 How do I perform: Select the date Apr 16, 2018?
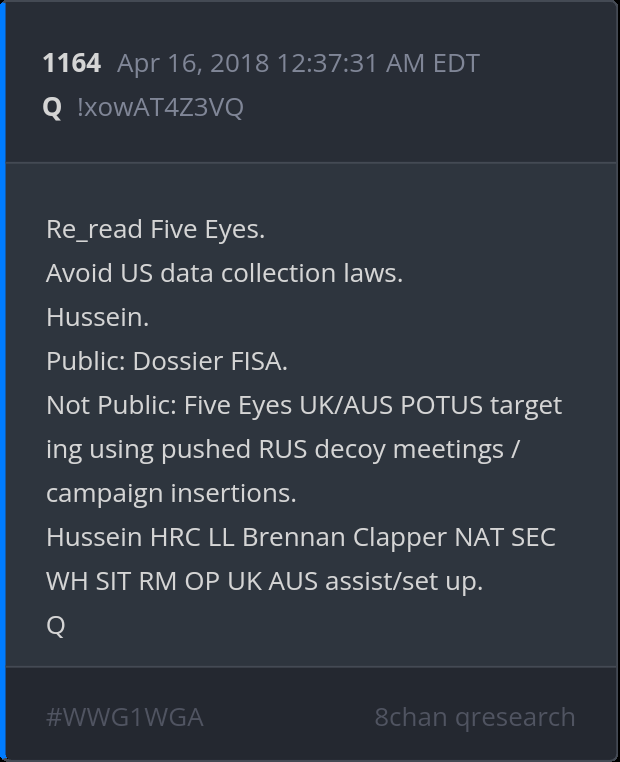click(x=192, y=64)
